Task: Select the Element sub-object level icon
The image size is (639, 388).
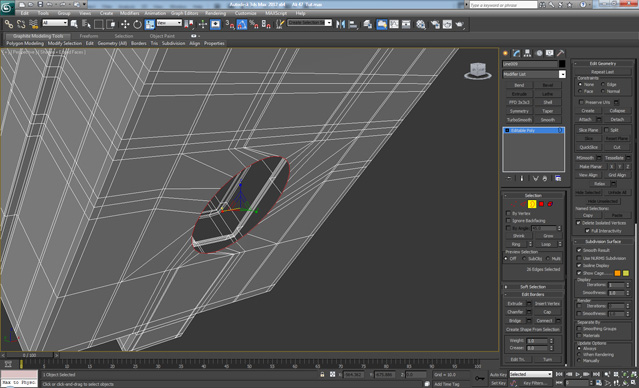Action: click(x=550, y=204)
